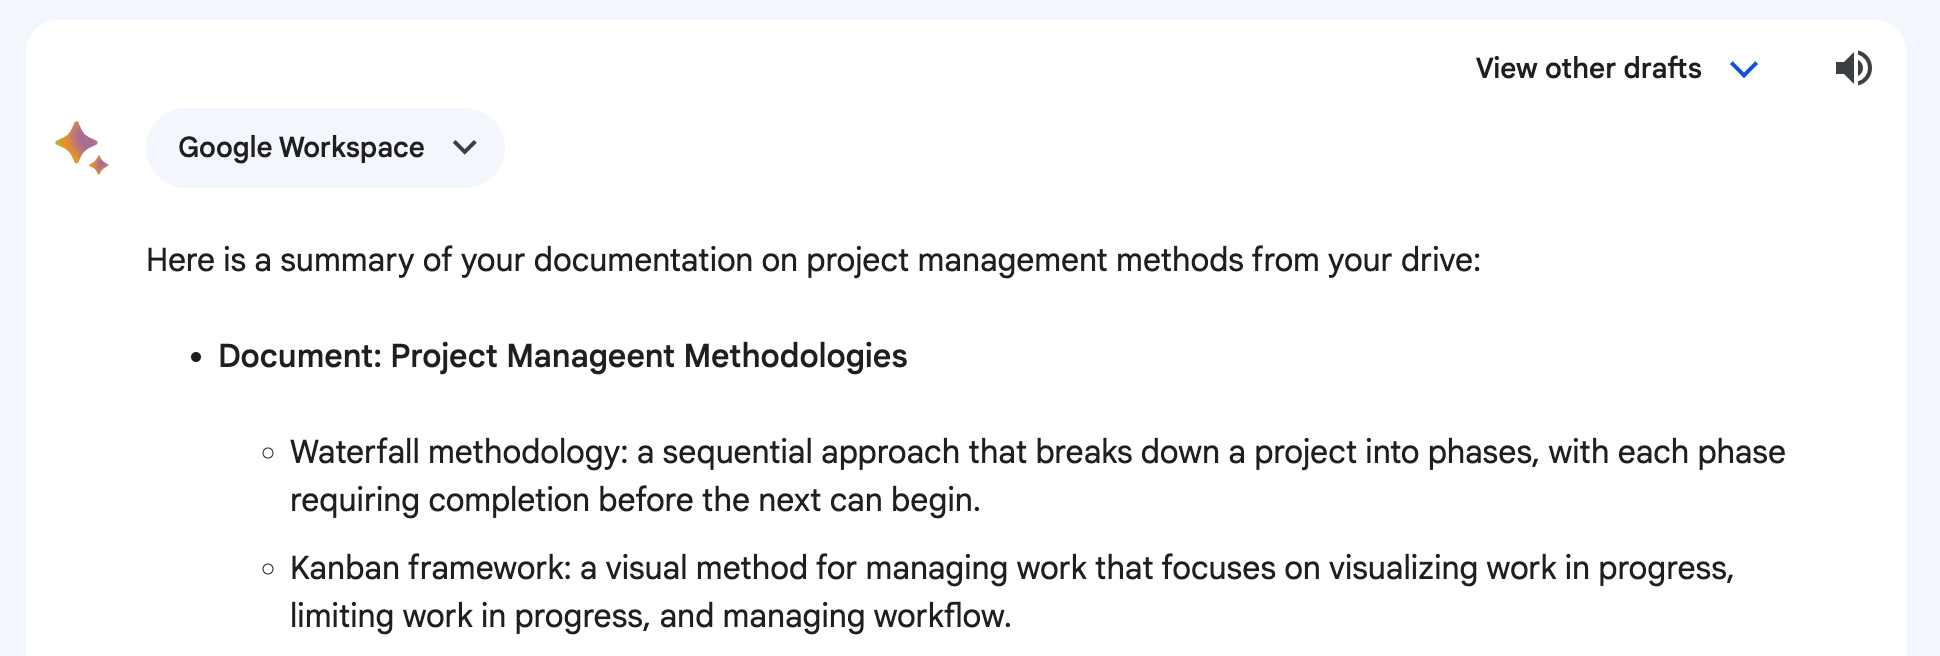This screenshot has height=656, width=1940.
Task: Click the summary intro sentence text
Action: [812, 260]
